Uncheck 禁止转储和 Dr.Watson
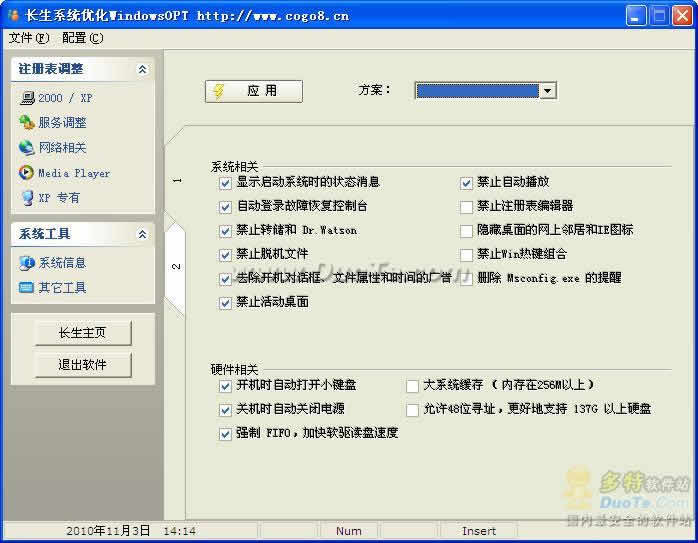Image resolution: width=698 pixels, height=543 pixels. pyautogui.click(x=226, y=231)
